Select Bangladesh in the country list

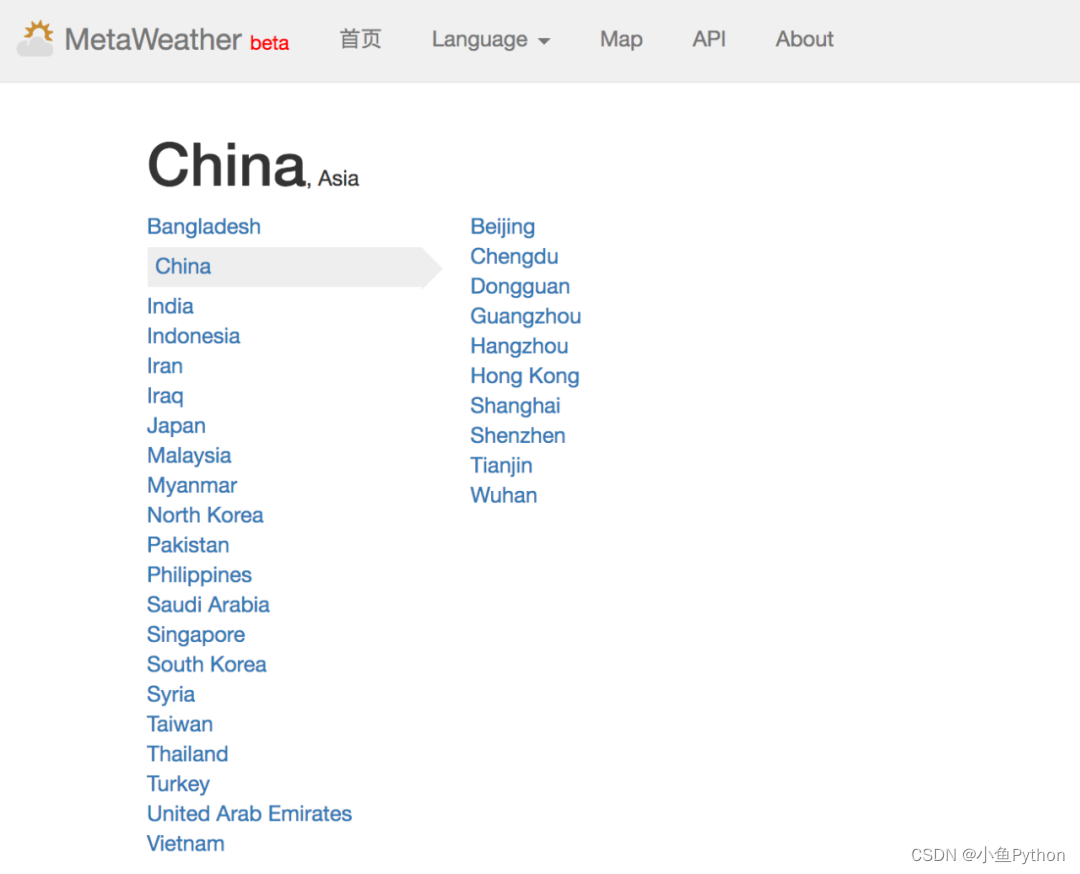tap(204, 227)
